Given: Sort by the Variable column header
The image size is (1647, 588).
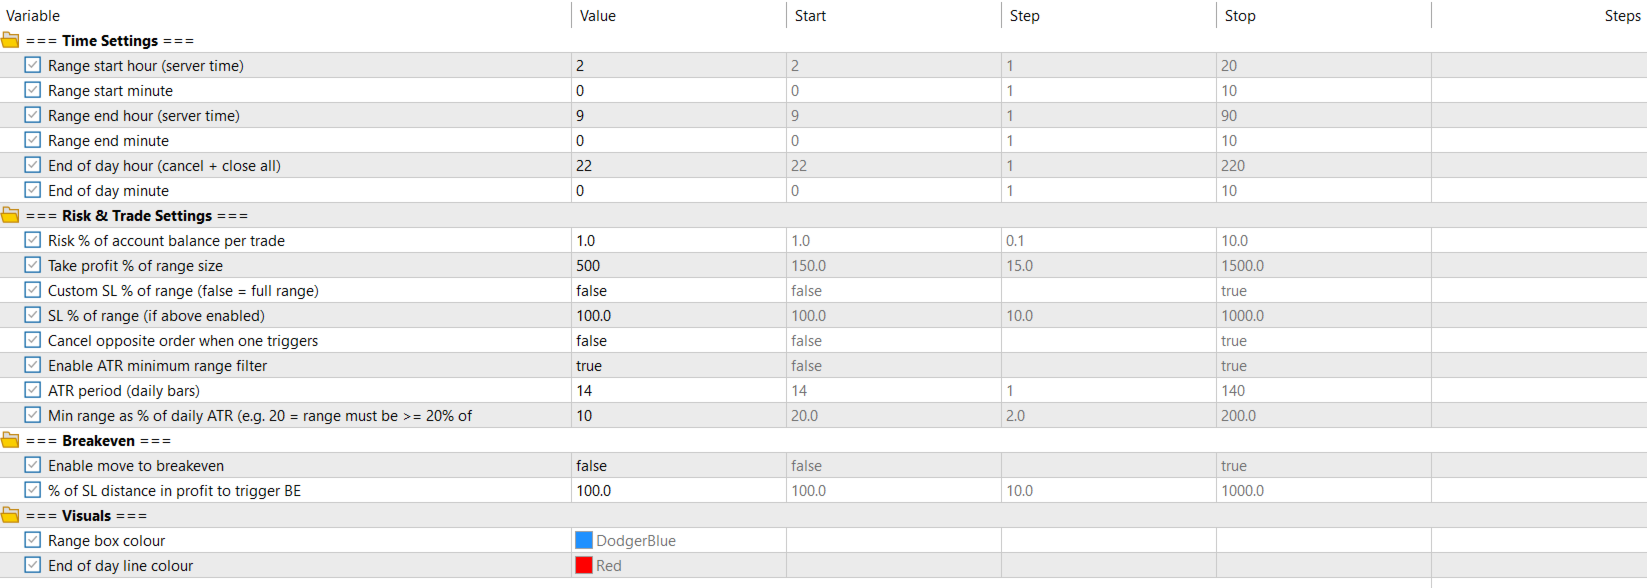Looking at the screenshot, I should 34,16.
